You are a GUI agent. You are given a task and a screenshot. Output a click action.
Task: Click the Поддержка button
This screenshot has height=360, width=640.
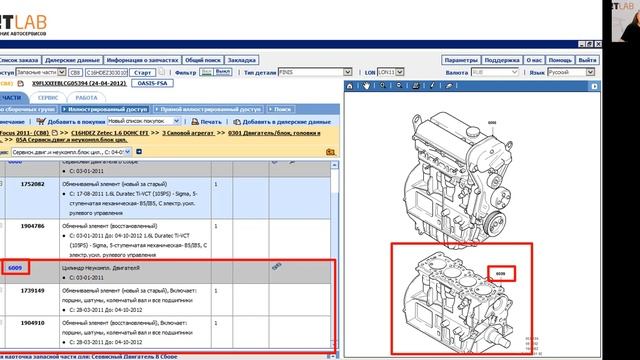point(502,60)
